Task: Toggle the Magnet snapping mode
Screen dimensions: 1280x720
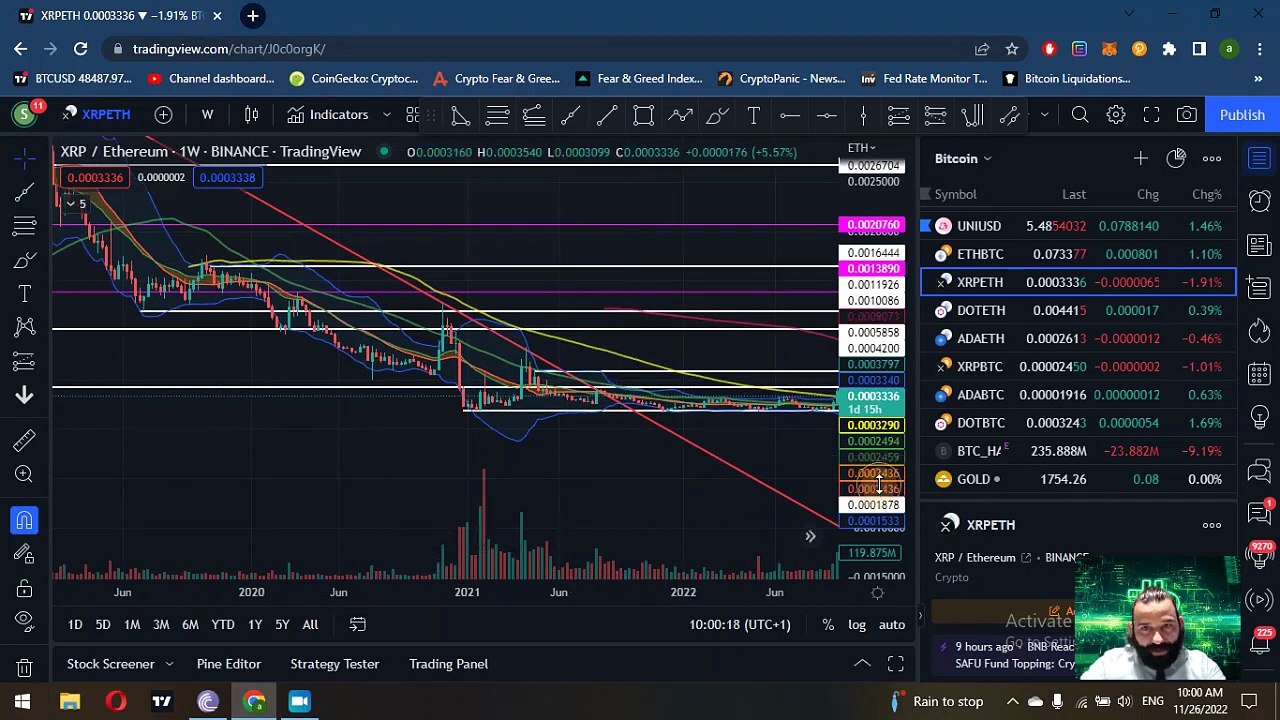Action: 24,520
